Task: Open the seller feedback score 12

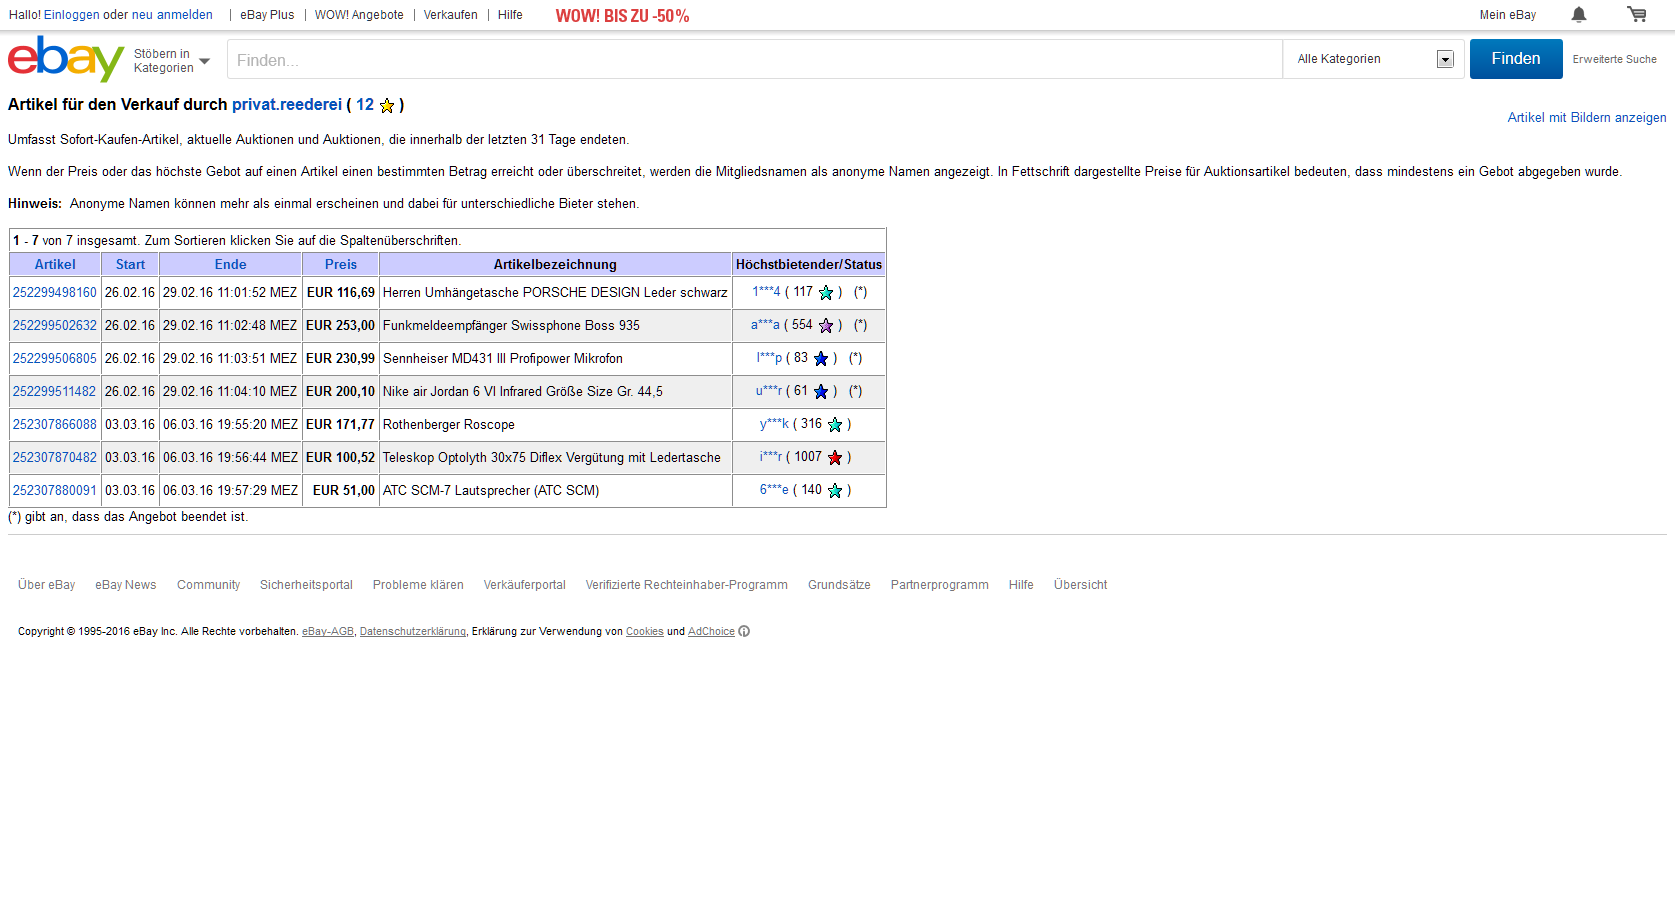Action: click(x=365, y=104)
